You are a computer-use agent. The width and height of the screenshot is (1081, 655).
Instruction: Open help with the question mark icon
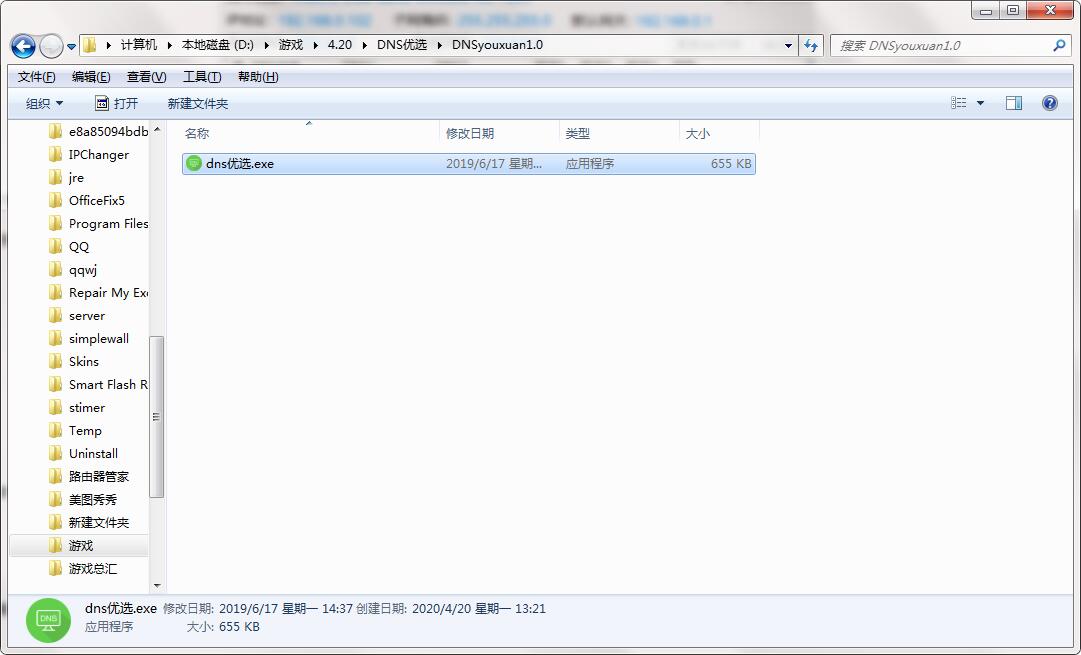pyautogui.click(x=1049, y=103)
